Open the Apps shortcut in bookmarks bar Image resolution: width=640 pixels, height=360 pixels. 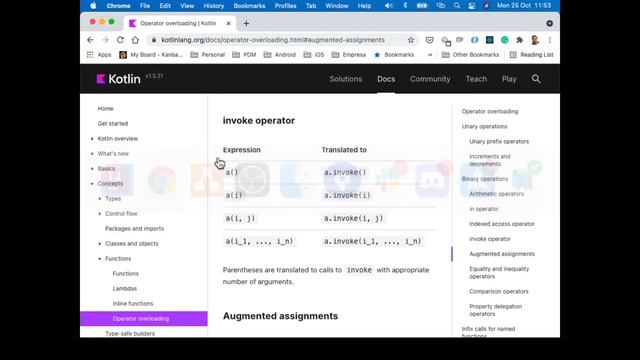point(99,55)
